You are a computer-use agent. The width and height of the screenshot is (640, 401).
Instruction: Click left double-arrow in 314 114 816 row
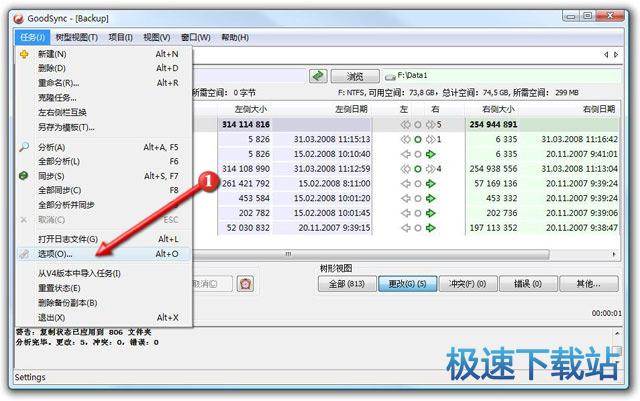405,125
